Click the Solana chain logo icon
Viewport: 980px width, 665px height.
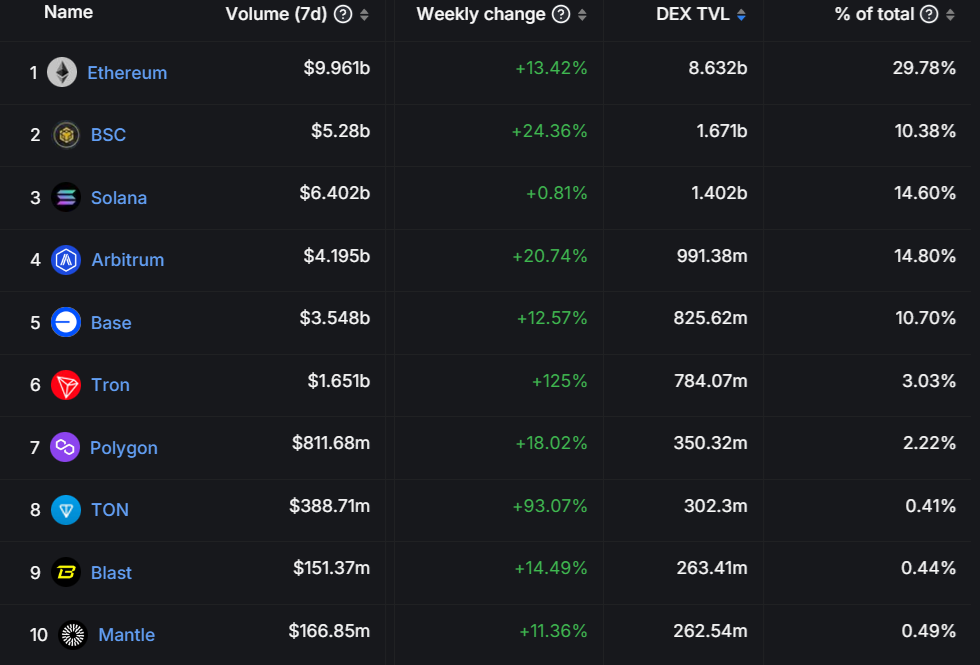(x=66, y=197)
